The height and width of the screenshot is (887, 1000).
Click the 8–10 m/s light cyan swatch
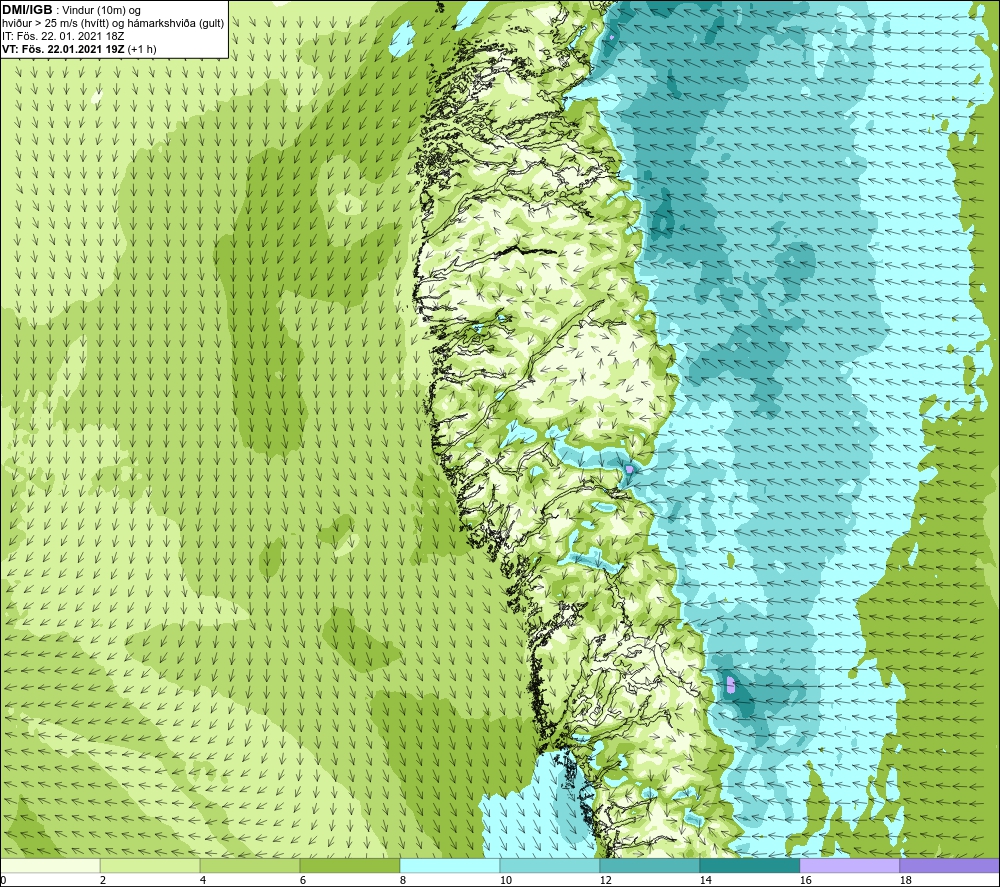(450, 865)
